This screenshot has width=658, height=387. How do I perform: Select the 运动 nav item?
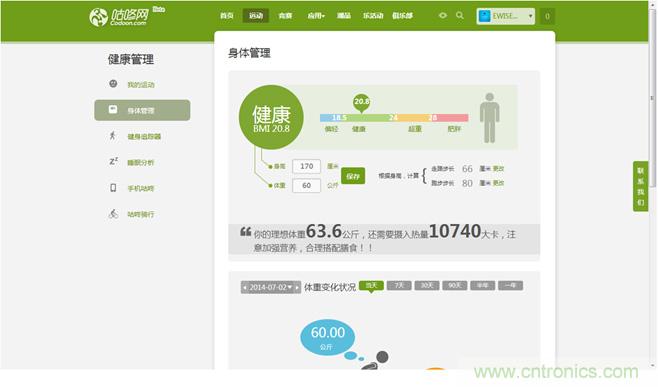point(256,16)
